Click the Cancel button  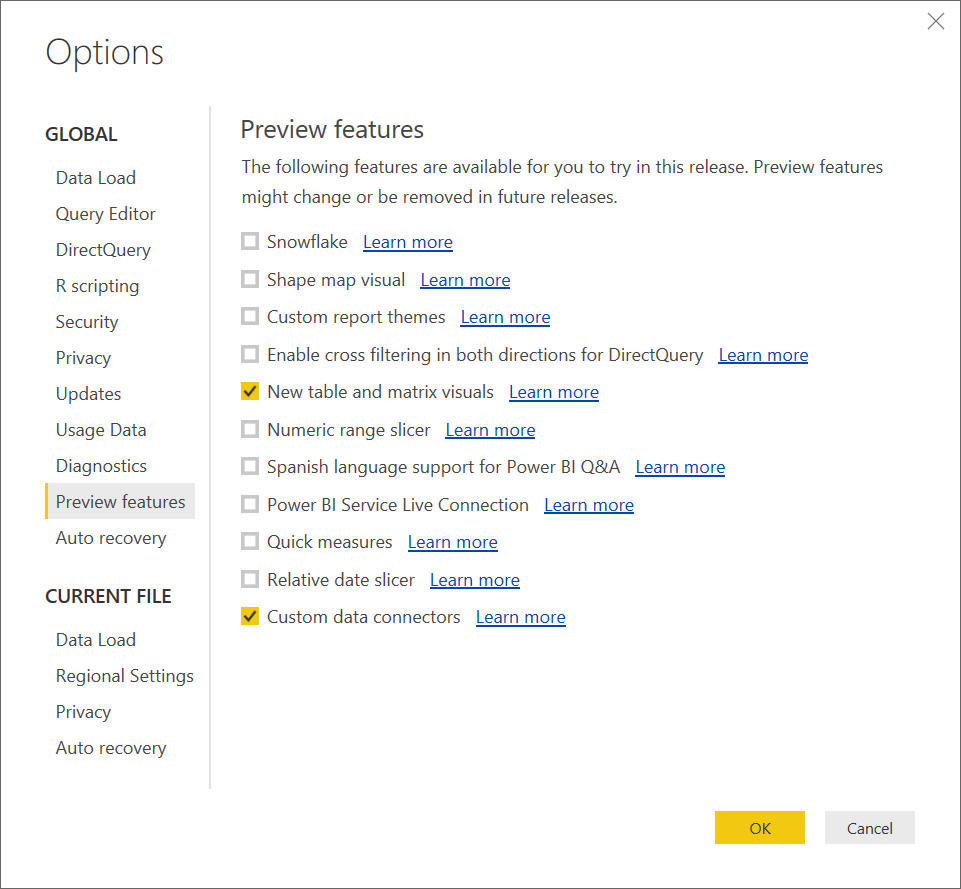(x=869, y=828)
